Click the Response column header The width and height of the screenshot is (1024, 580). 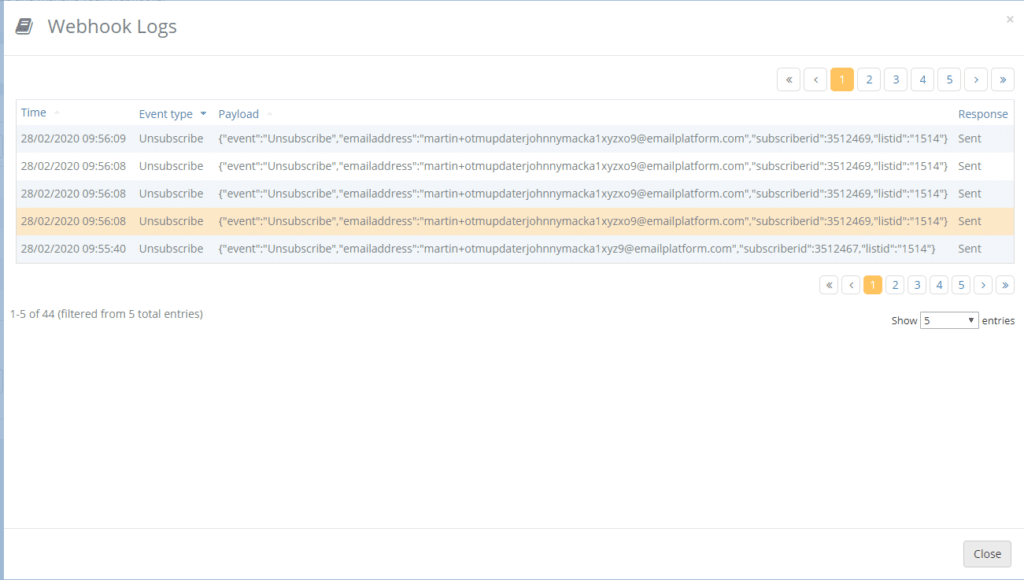pyautogui.click(x=983, y=114)
